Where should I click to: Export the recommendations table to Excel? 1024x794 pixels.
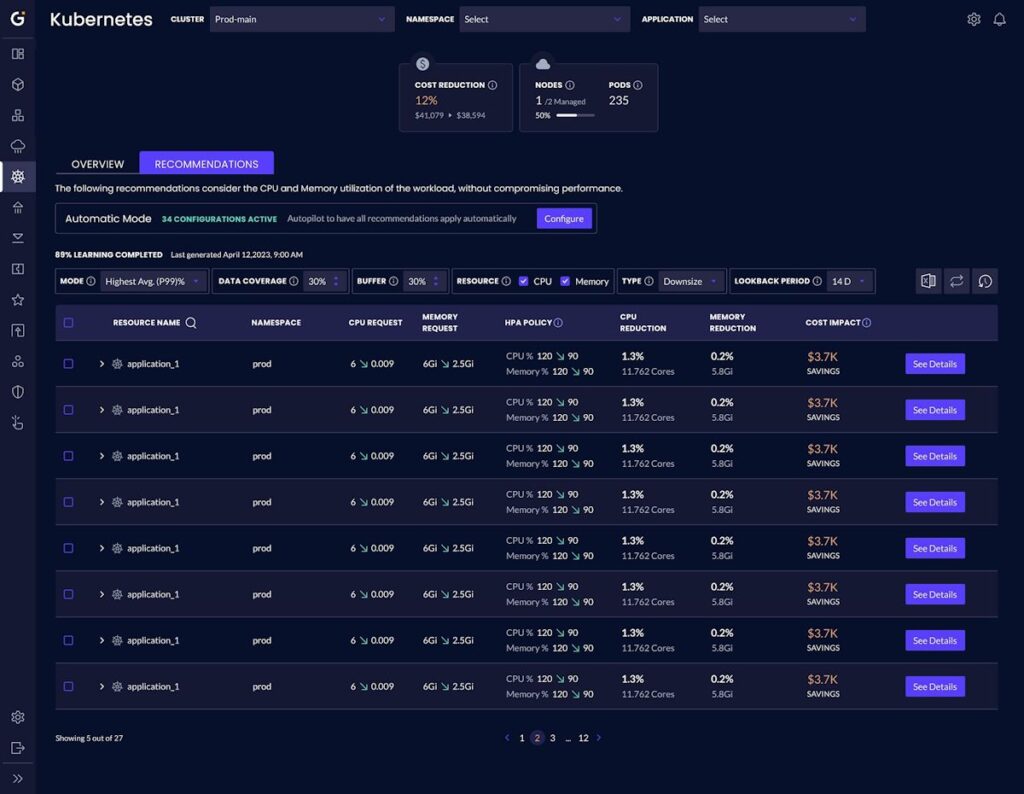[x=927, y=281]
